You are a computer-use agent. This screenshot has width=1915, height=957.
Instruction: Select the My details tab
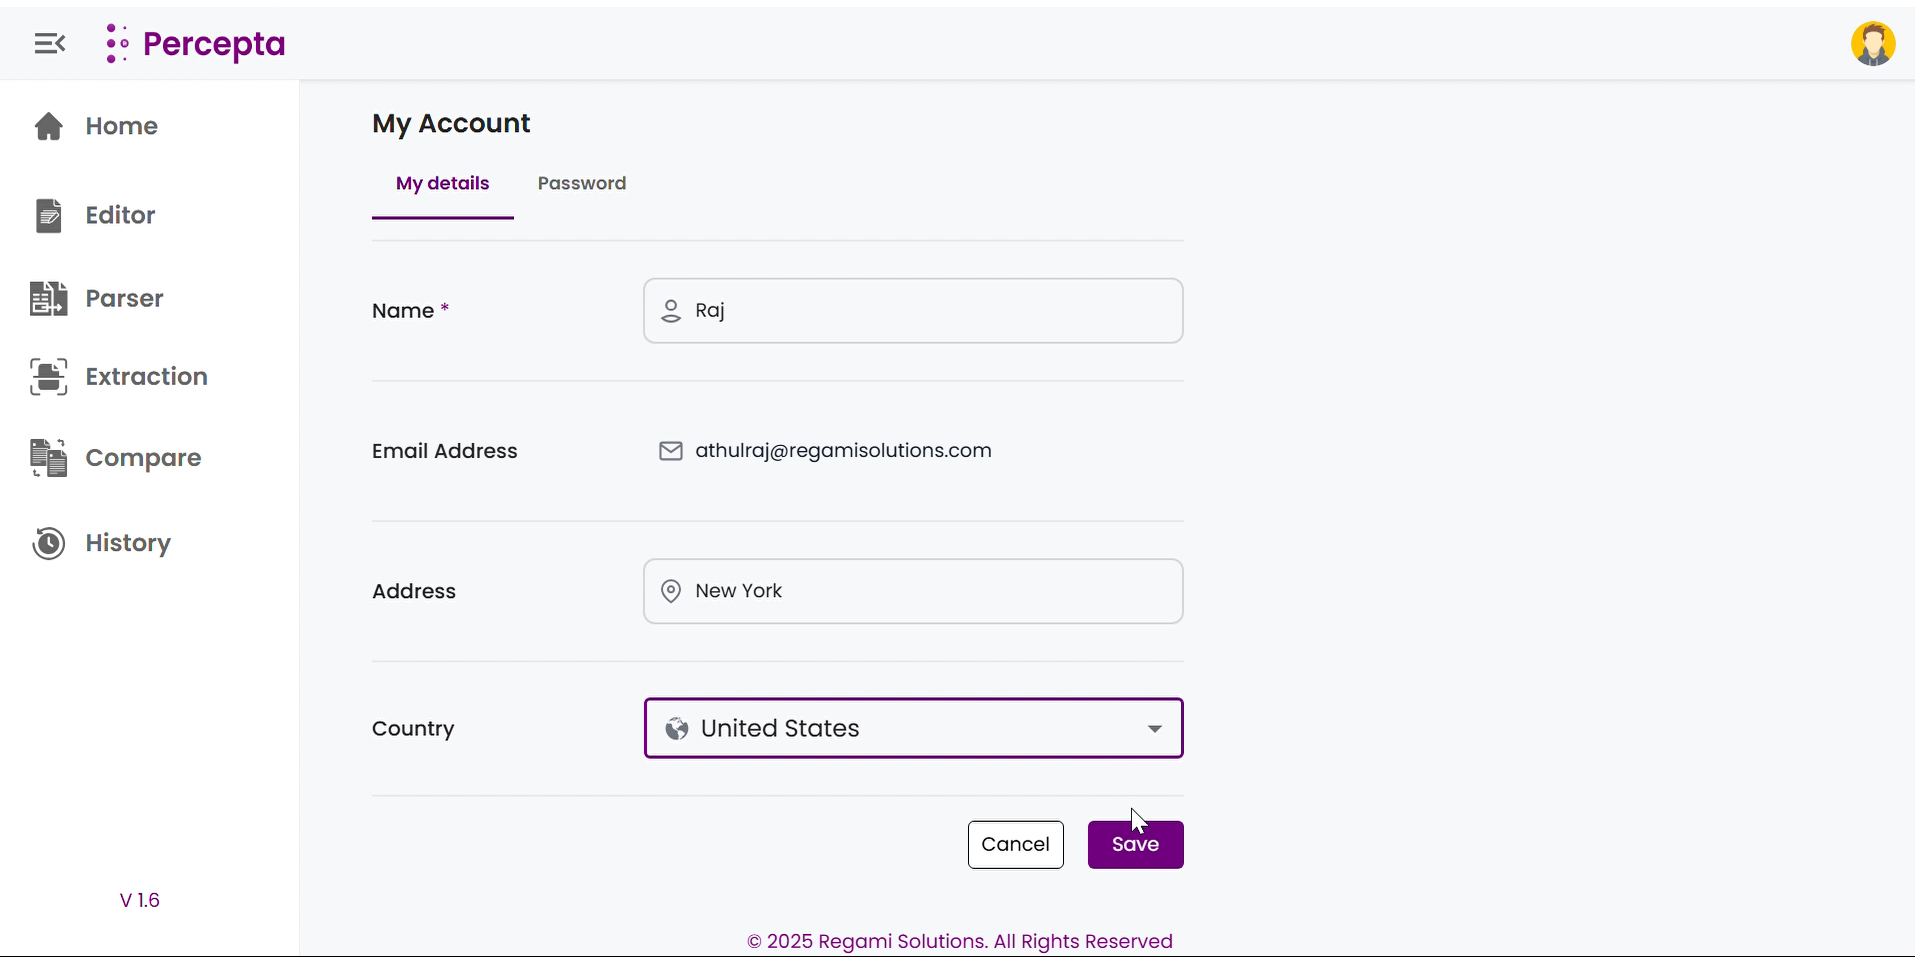point(442,183)
